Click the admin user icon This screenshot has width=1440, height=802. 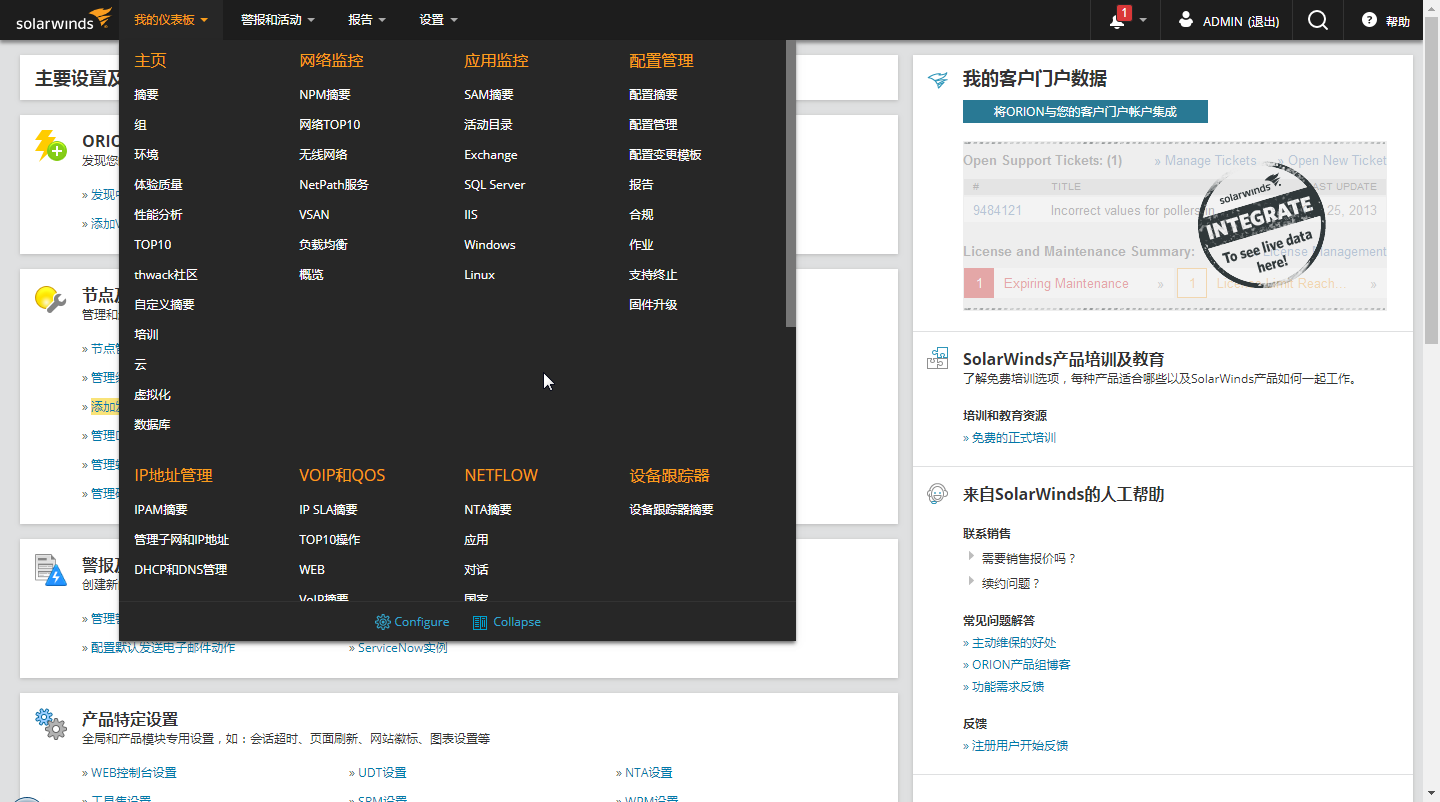[x=1186, y=19]
